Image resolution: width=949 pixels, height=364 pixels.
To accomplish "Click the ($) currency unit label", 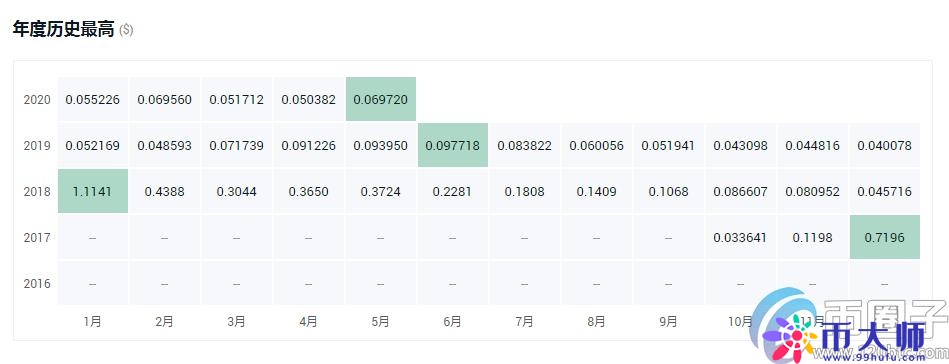I will pyautogui.click(x=126, y=30).
